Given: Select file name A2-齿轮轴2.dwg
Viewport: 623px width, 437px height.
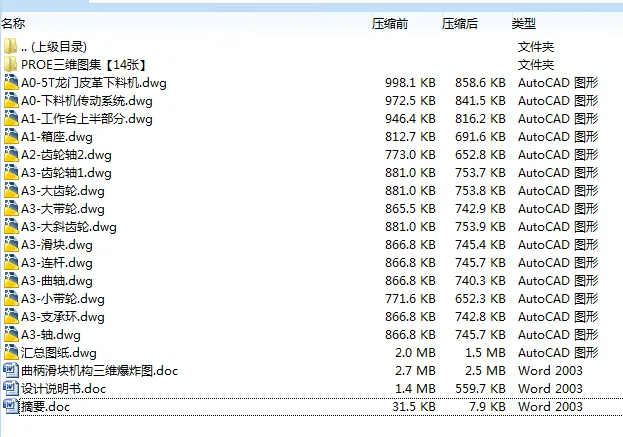Looking at the screenshot, I should point(66,155).
